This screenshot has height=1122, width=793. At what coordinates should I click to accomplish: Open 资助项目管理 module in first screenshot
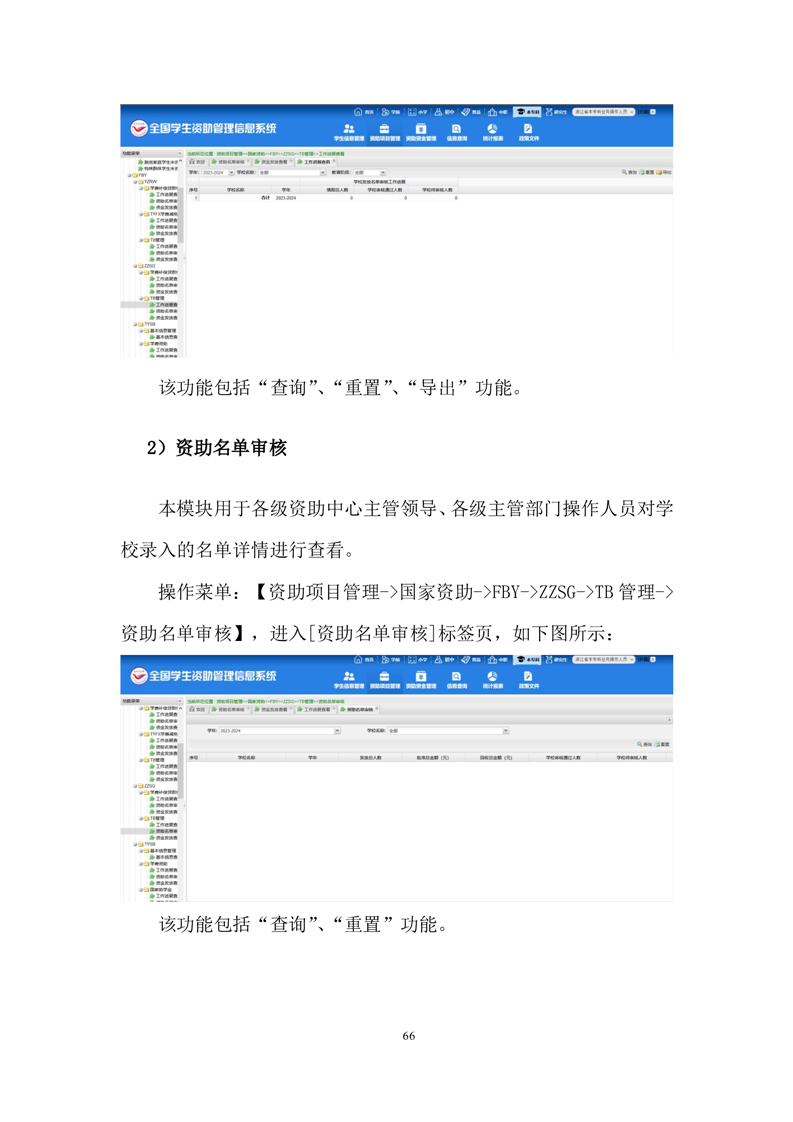[x=384, y=132]
